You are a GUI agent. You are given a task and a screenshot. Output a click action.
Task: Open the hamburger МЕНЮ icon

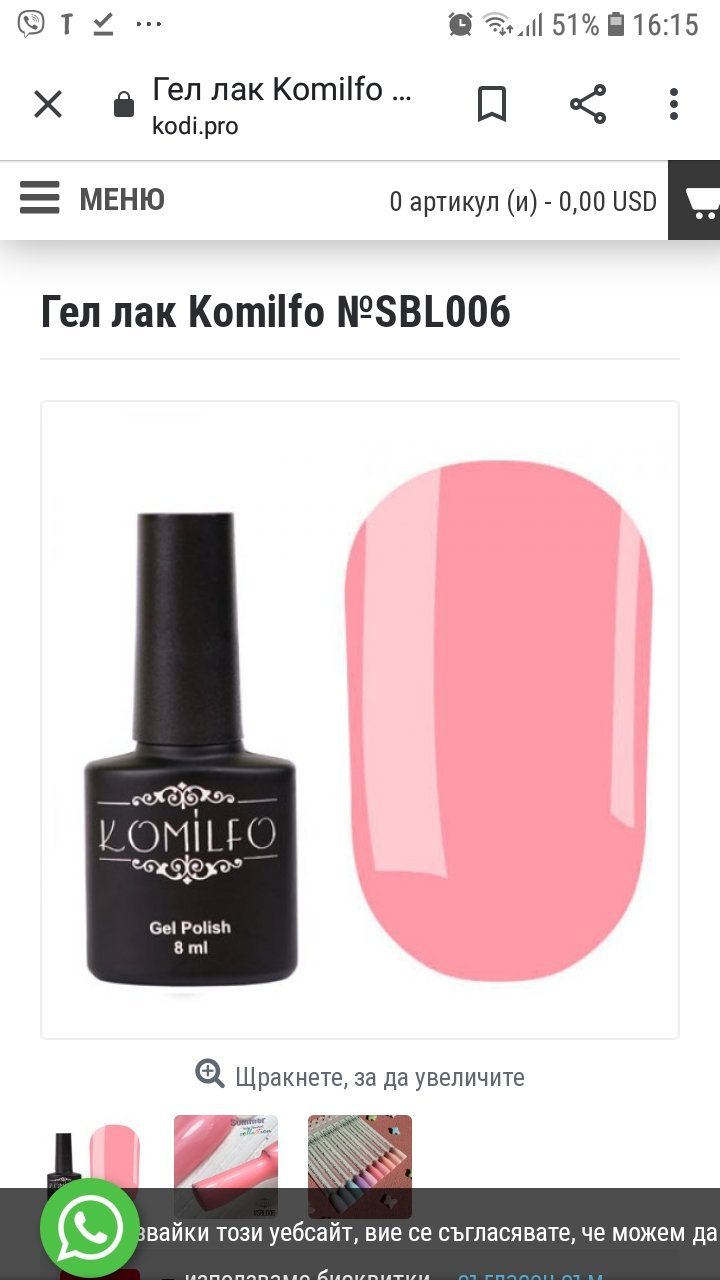click(x=40, y=198)
